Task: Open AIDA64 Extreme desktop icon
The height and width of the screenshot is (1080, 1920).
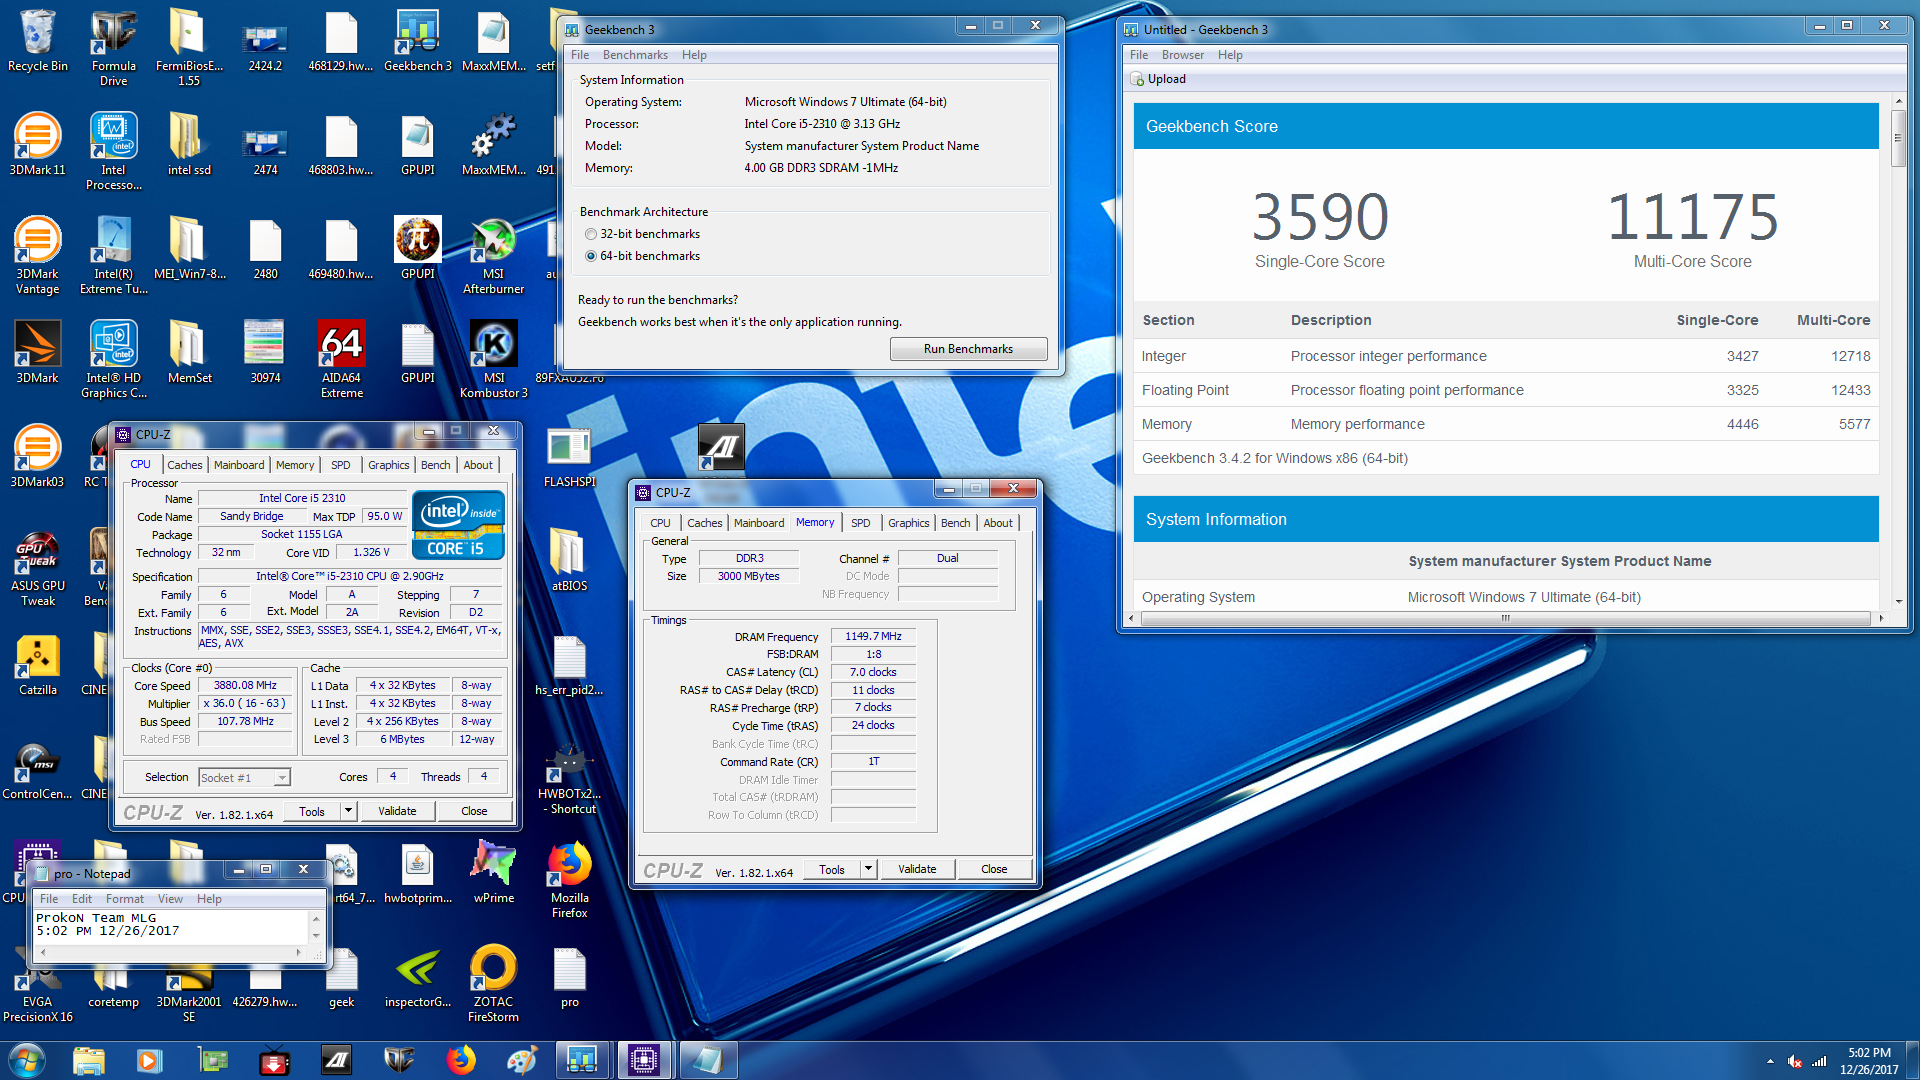Action: (341, 358)
